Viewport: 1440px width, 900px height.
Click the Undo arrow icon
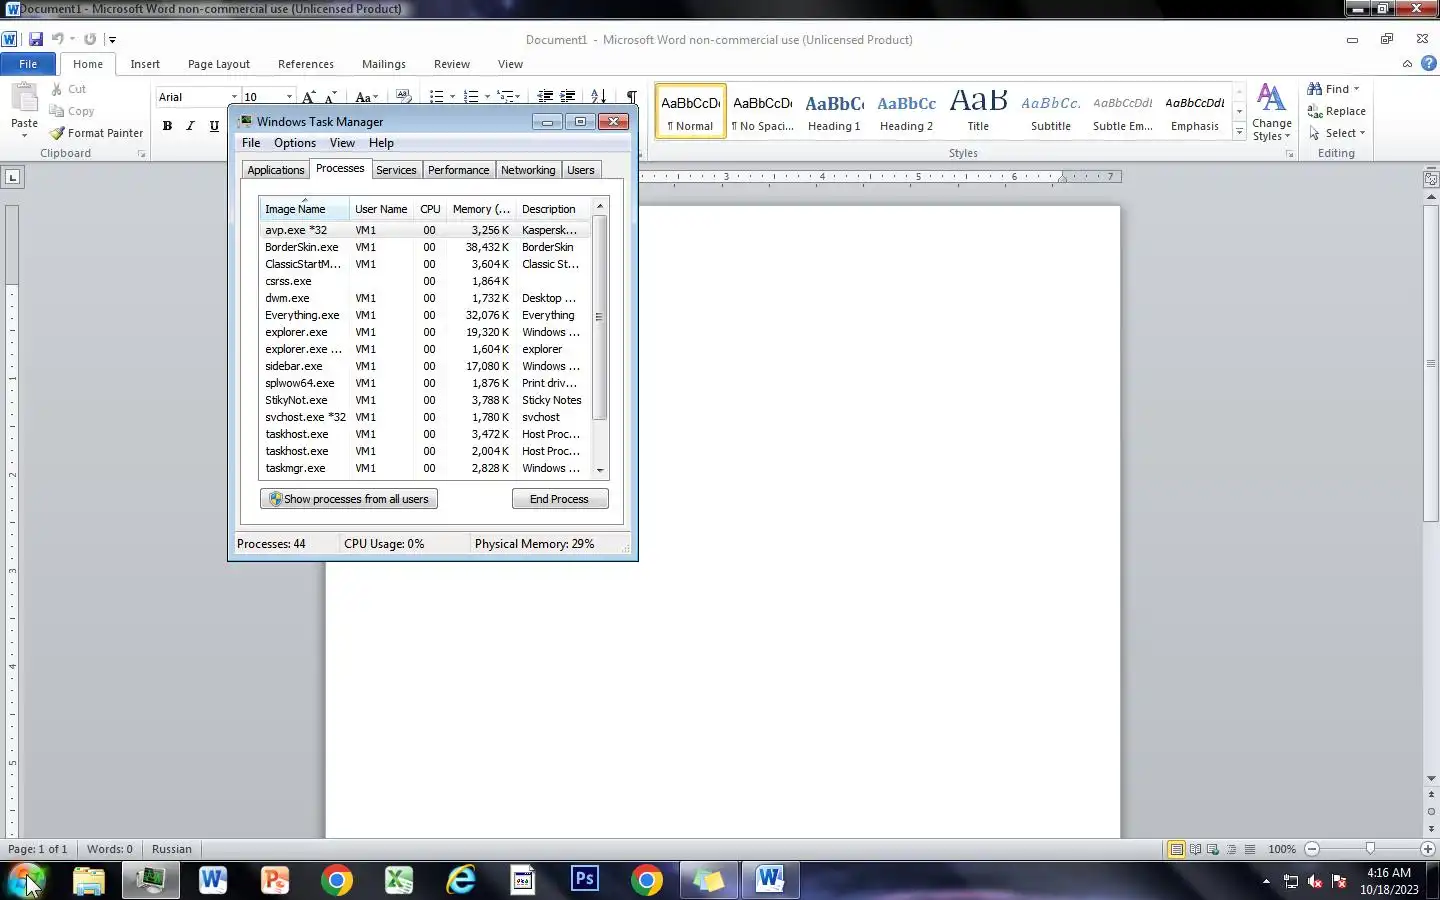point(57,39)
